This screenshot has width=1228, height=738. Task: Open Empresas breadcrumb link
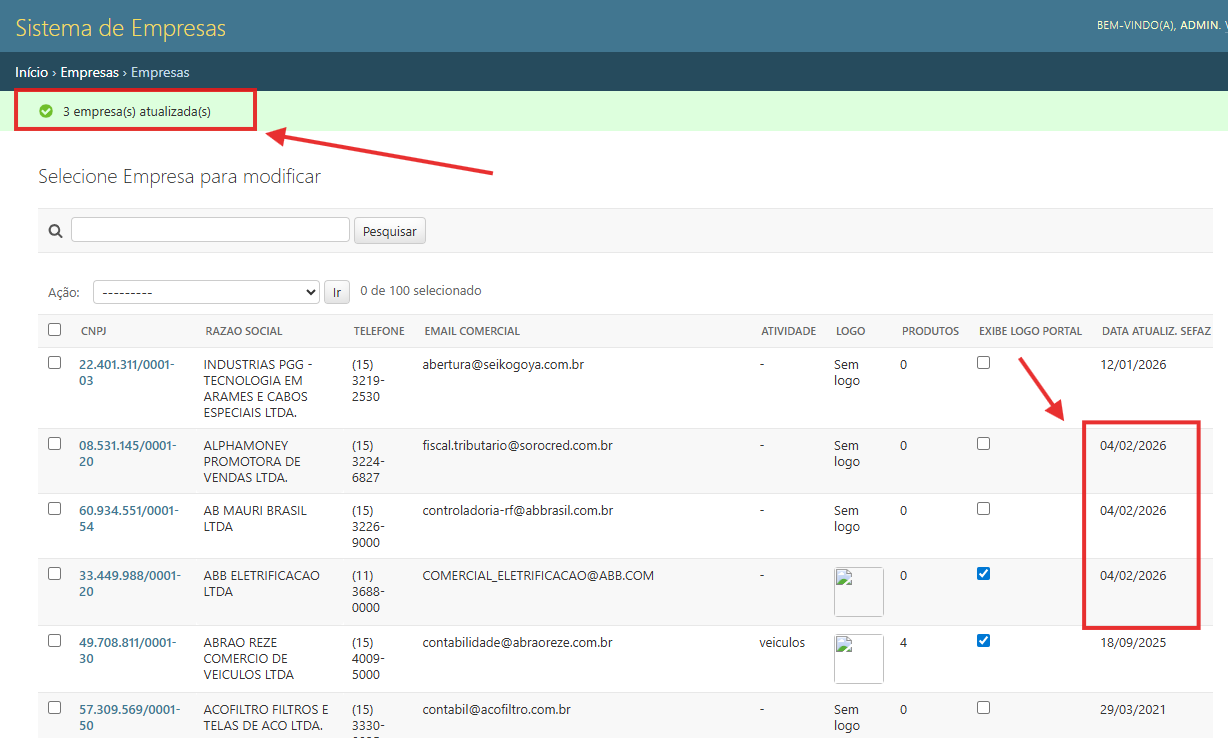[89, 72]
